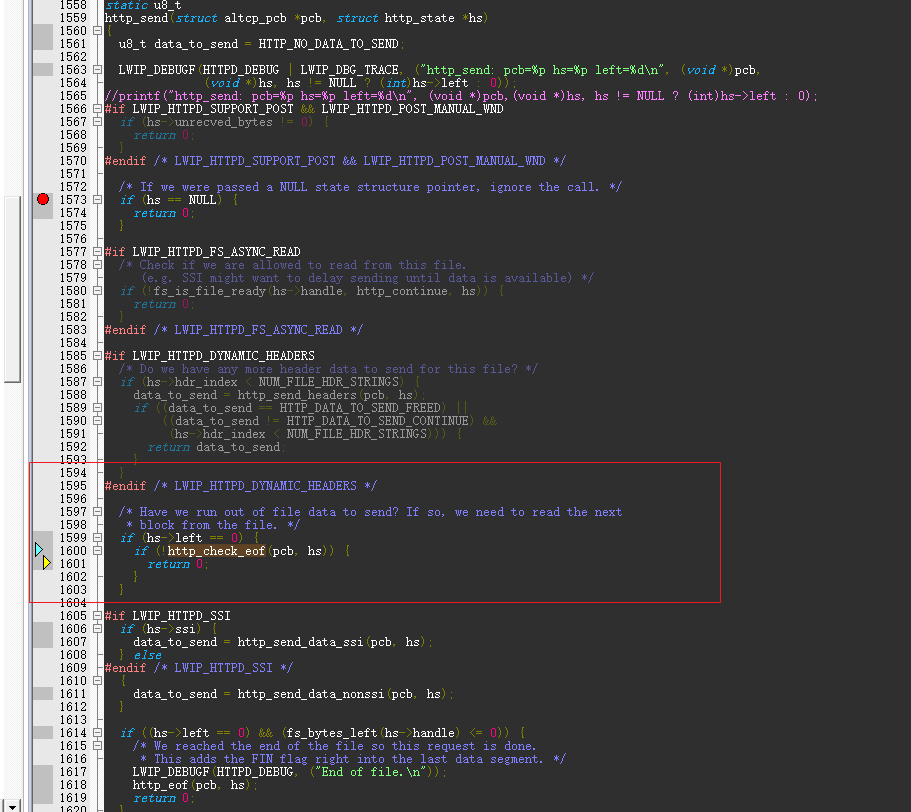This screenshot has width=911, height=812.
Task: Fold the if block at line 1614
Action: coord(97,733)
